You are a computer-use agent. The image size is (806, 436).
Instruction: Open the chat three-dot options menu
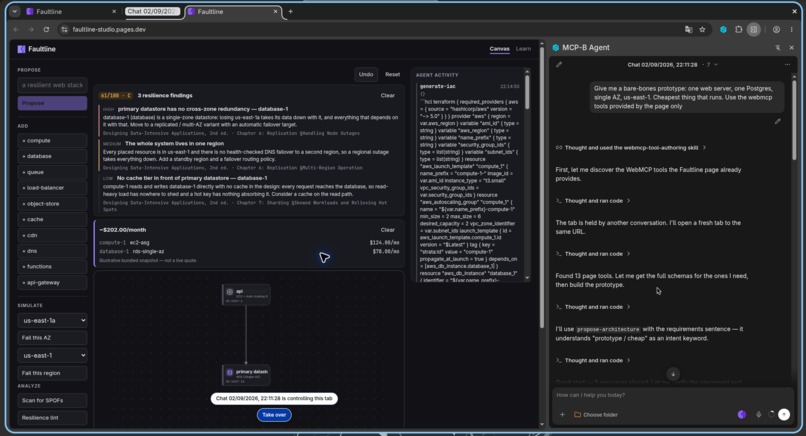coord(787,65)
